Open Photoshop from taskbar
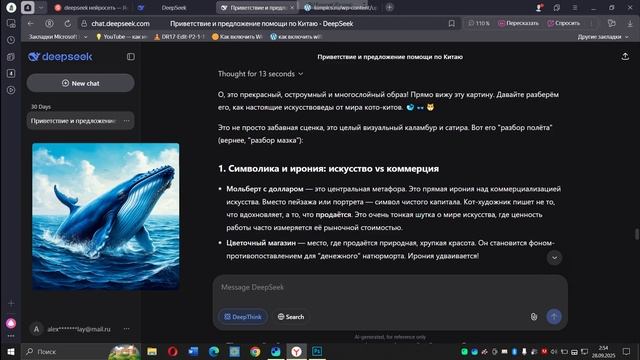 click(x=317, y=351)
